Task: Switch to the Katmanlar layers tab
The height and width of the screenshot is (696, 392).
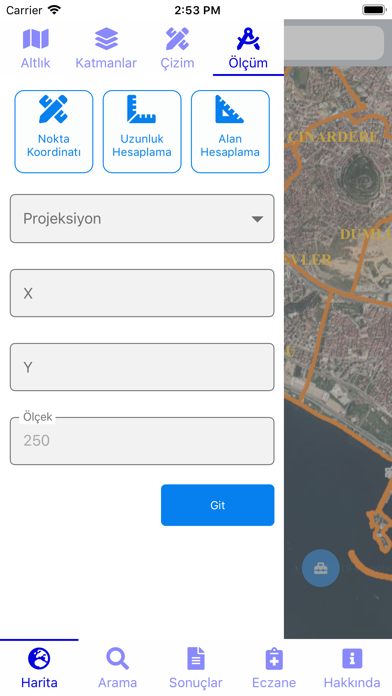Action: pyautogui.click(x=106, y=48)
